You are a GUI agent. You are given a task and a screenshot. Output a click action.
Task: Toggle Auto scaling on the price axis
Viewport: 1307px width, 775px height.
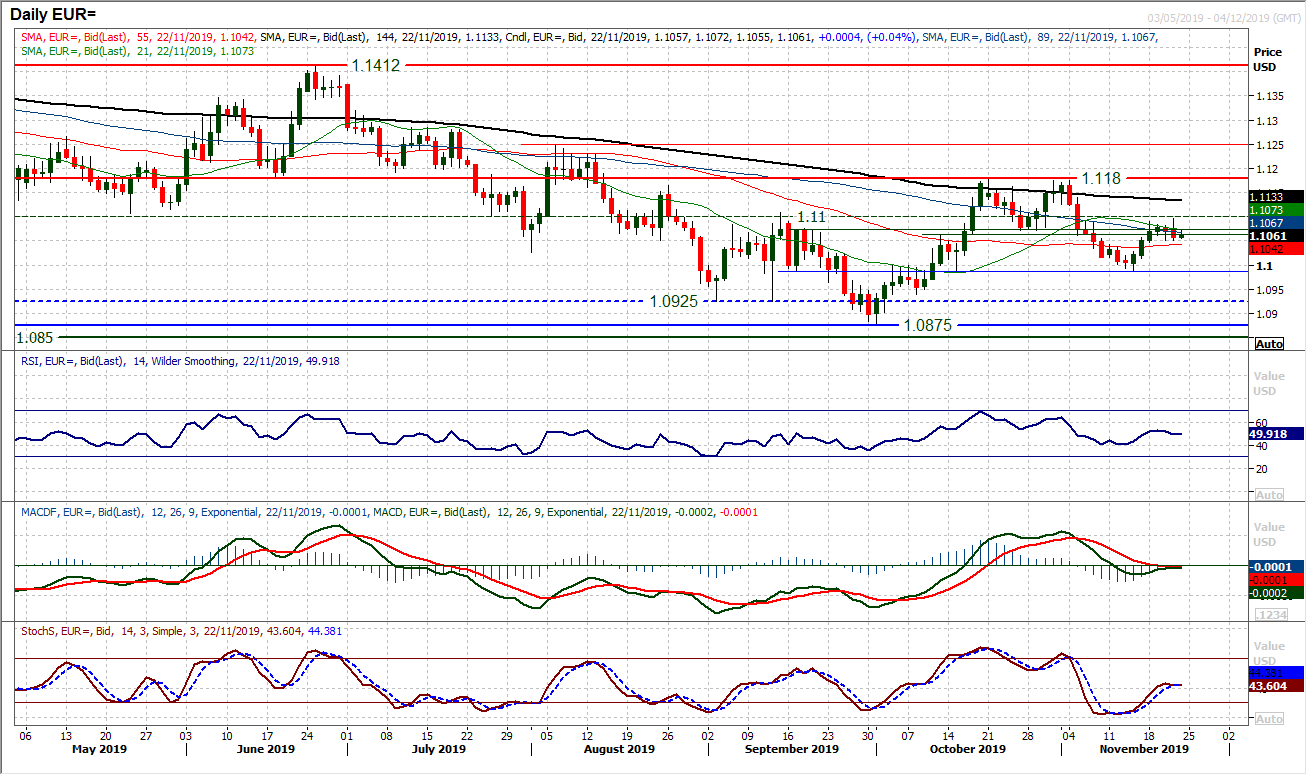click(1268, 344)
